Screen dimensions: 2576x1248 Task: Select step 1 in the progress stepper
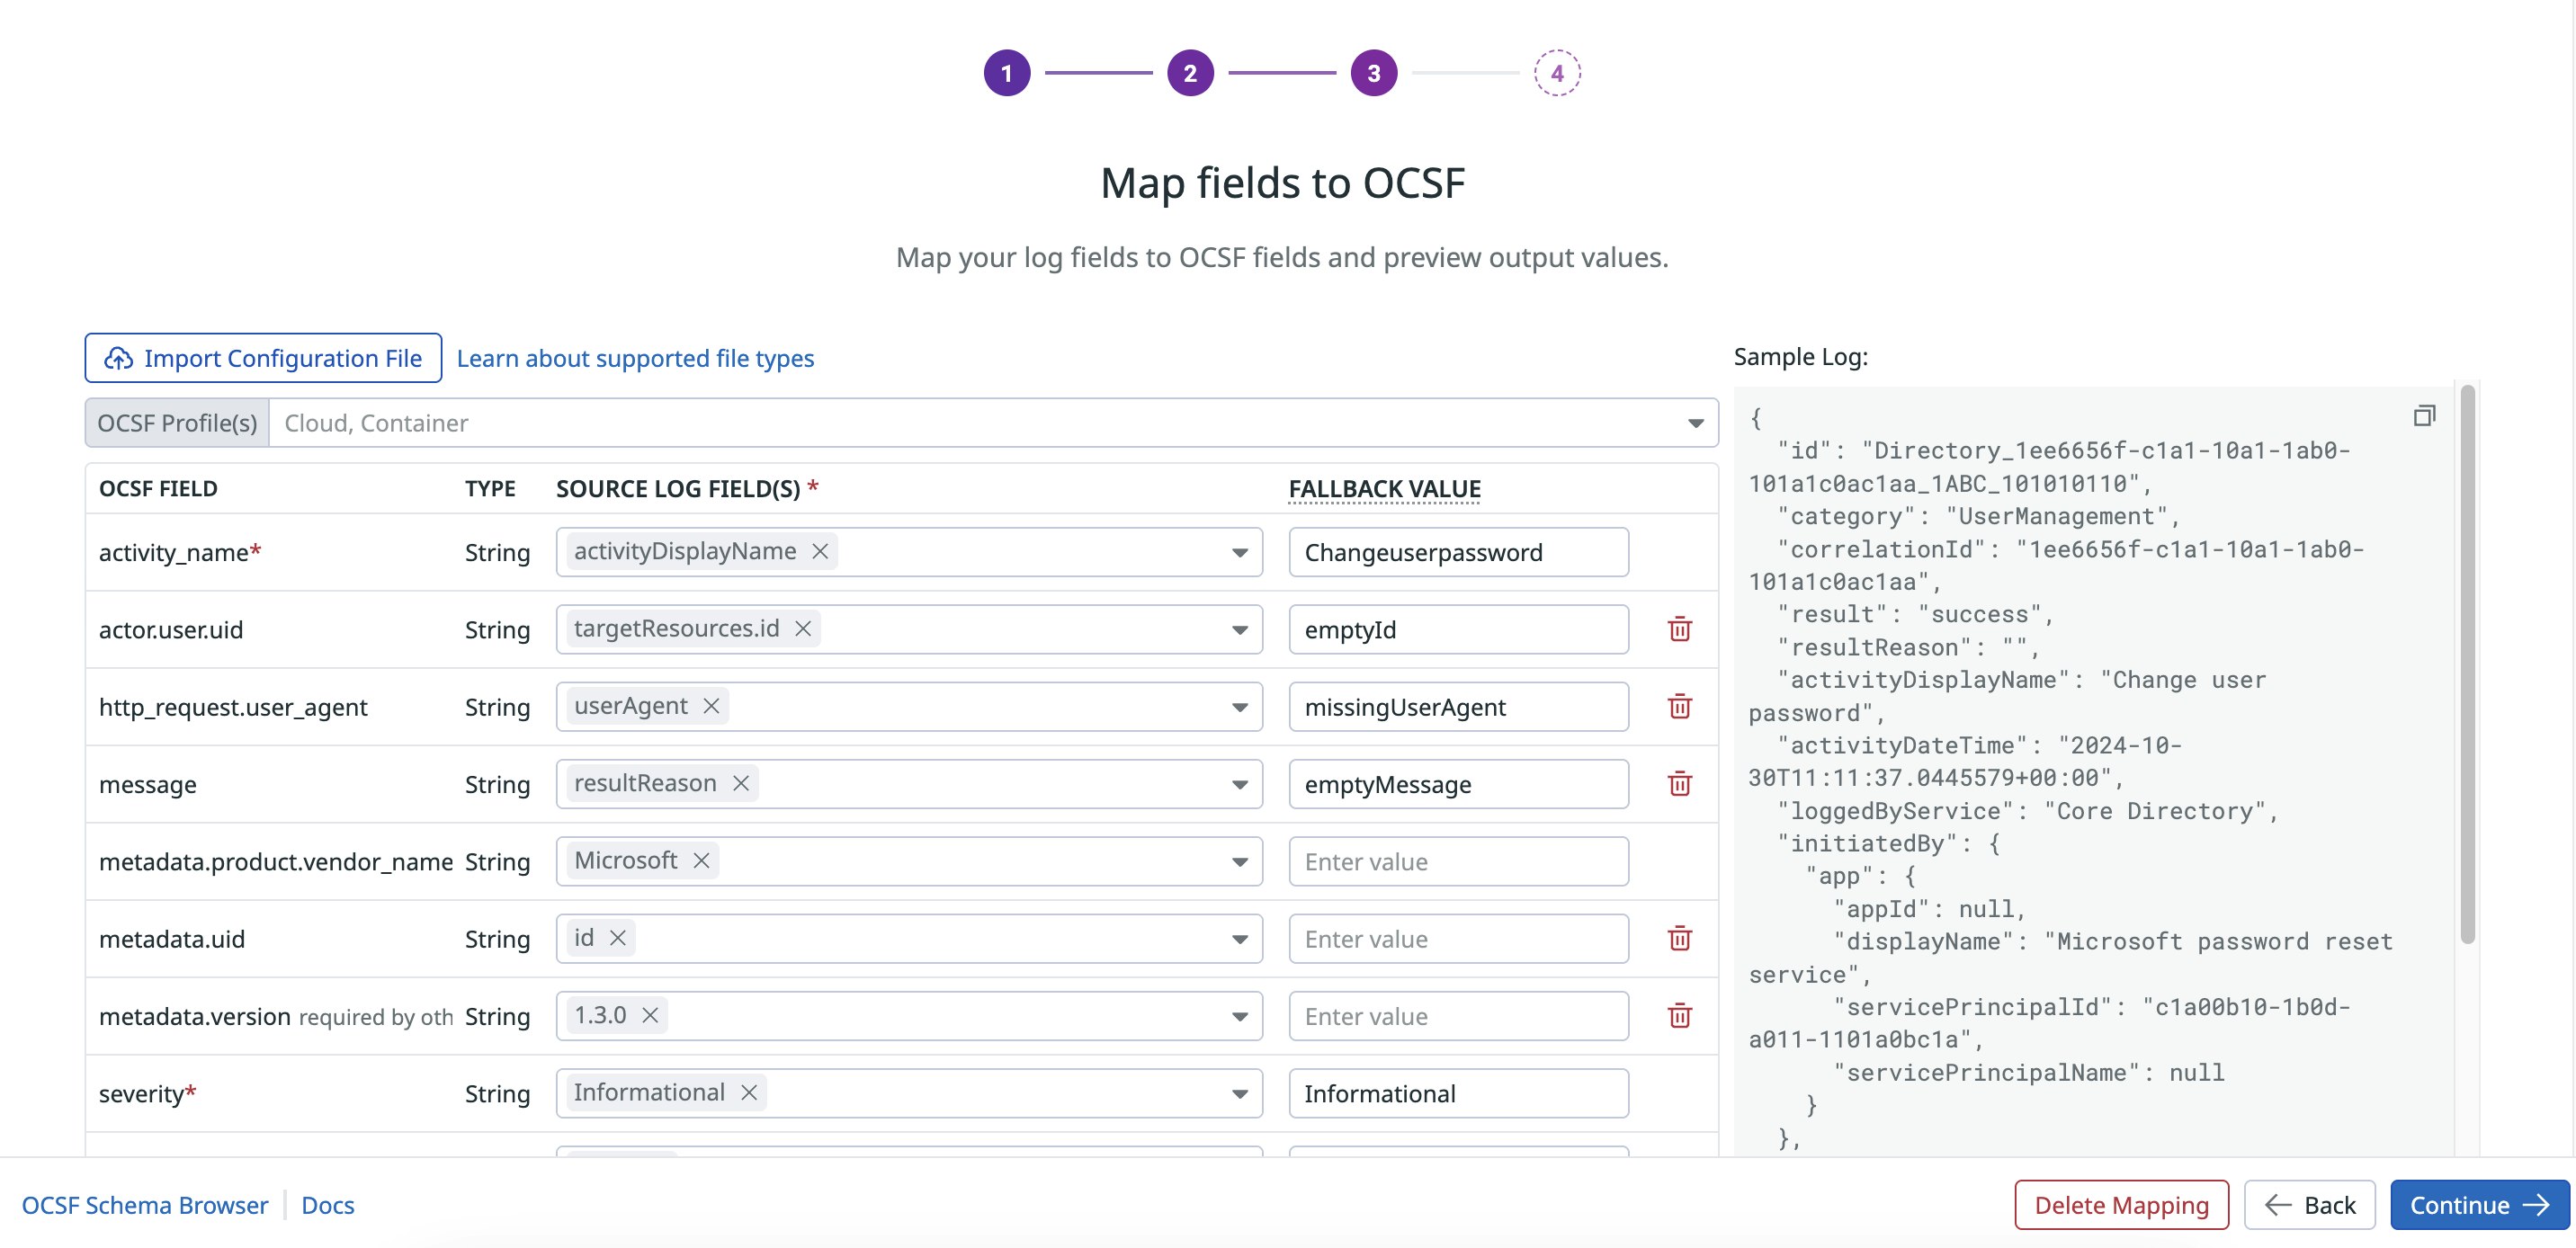pyautogui.click(x=1007, y=73)
